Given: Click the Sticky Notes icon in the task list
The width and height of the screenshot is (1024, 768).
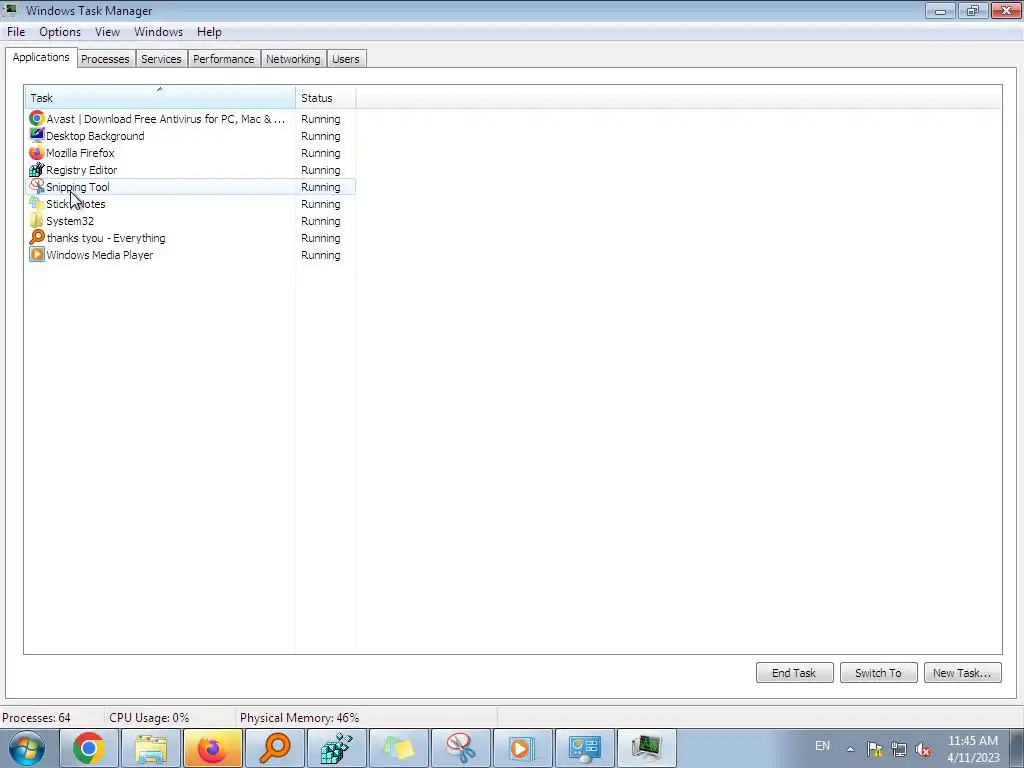Looking at the screenshot, I should 37,204.
